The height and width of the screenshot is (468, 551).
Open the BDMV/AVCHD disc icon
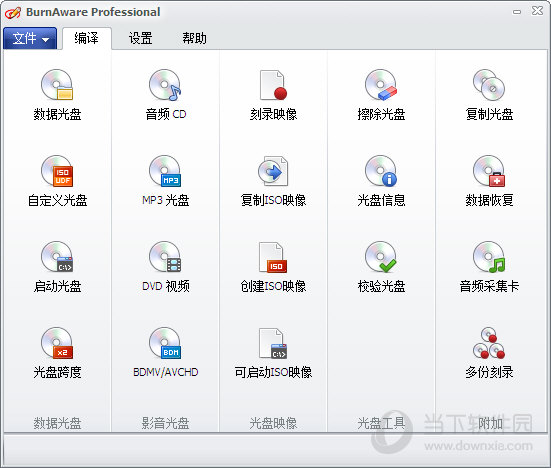click(165, 343)
